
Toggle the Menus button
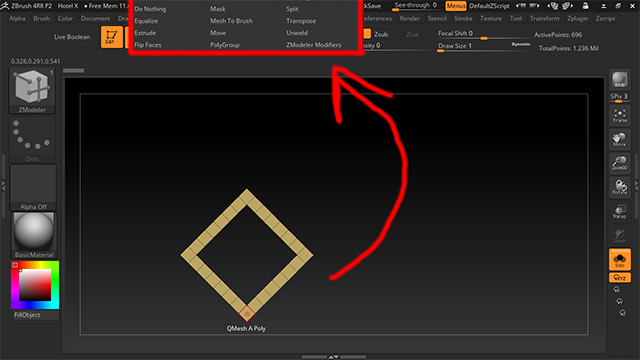(x=456, y=6)
